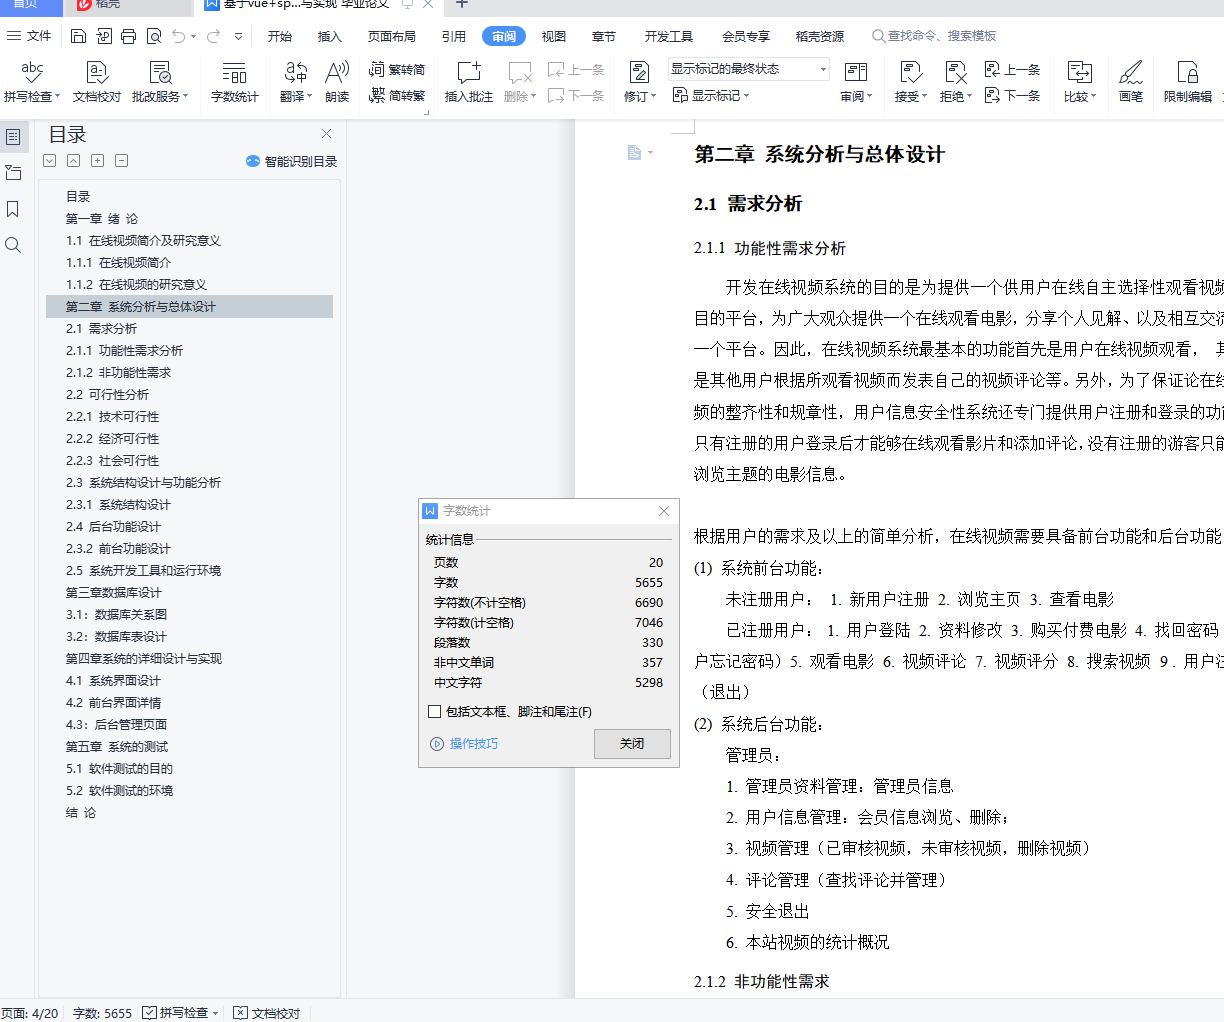
Task: Open the 开发工具 ribbon tab
Action: coord(668,36)
